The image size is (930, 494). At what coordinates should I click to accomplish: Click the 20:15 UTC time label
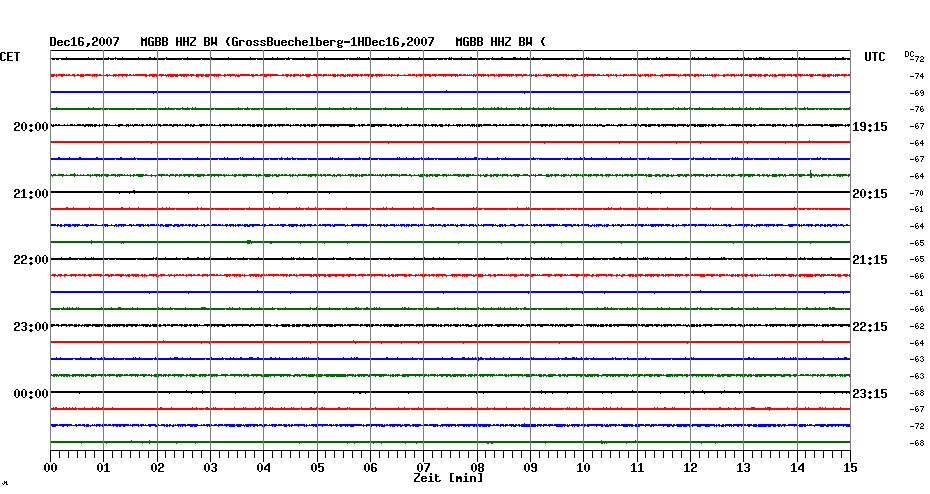click(870, 194)
